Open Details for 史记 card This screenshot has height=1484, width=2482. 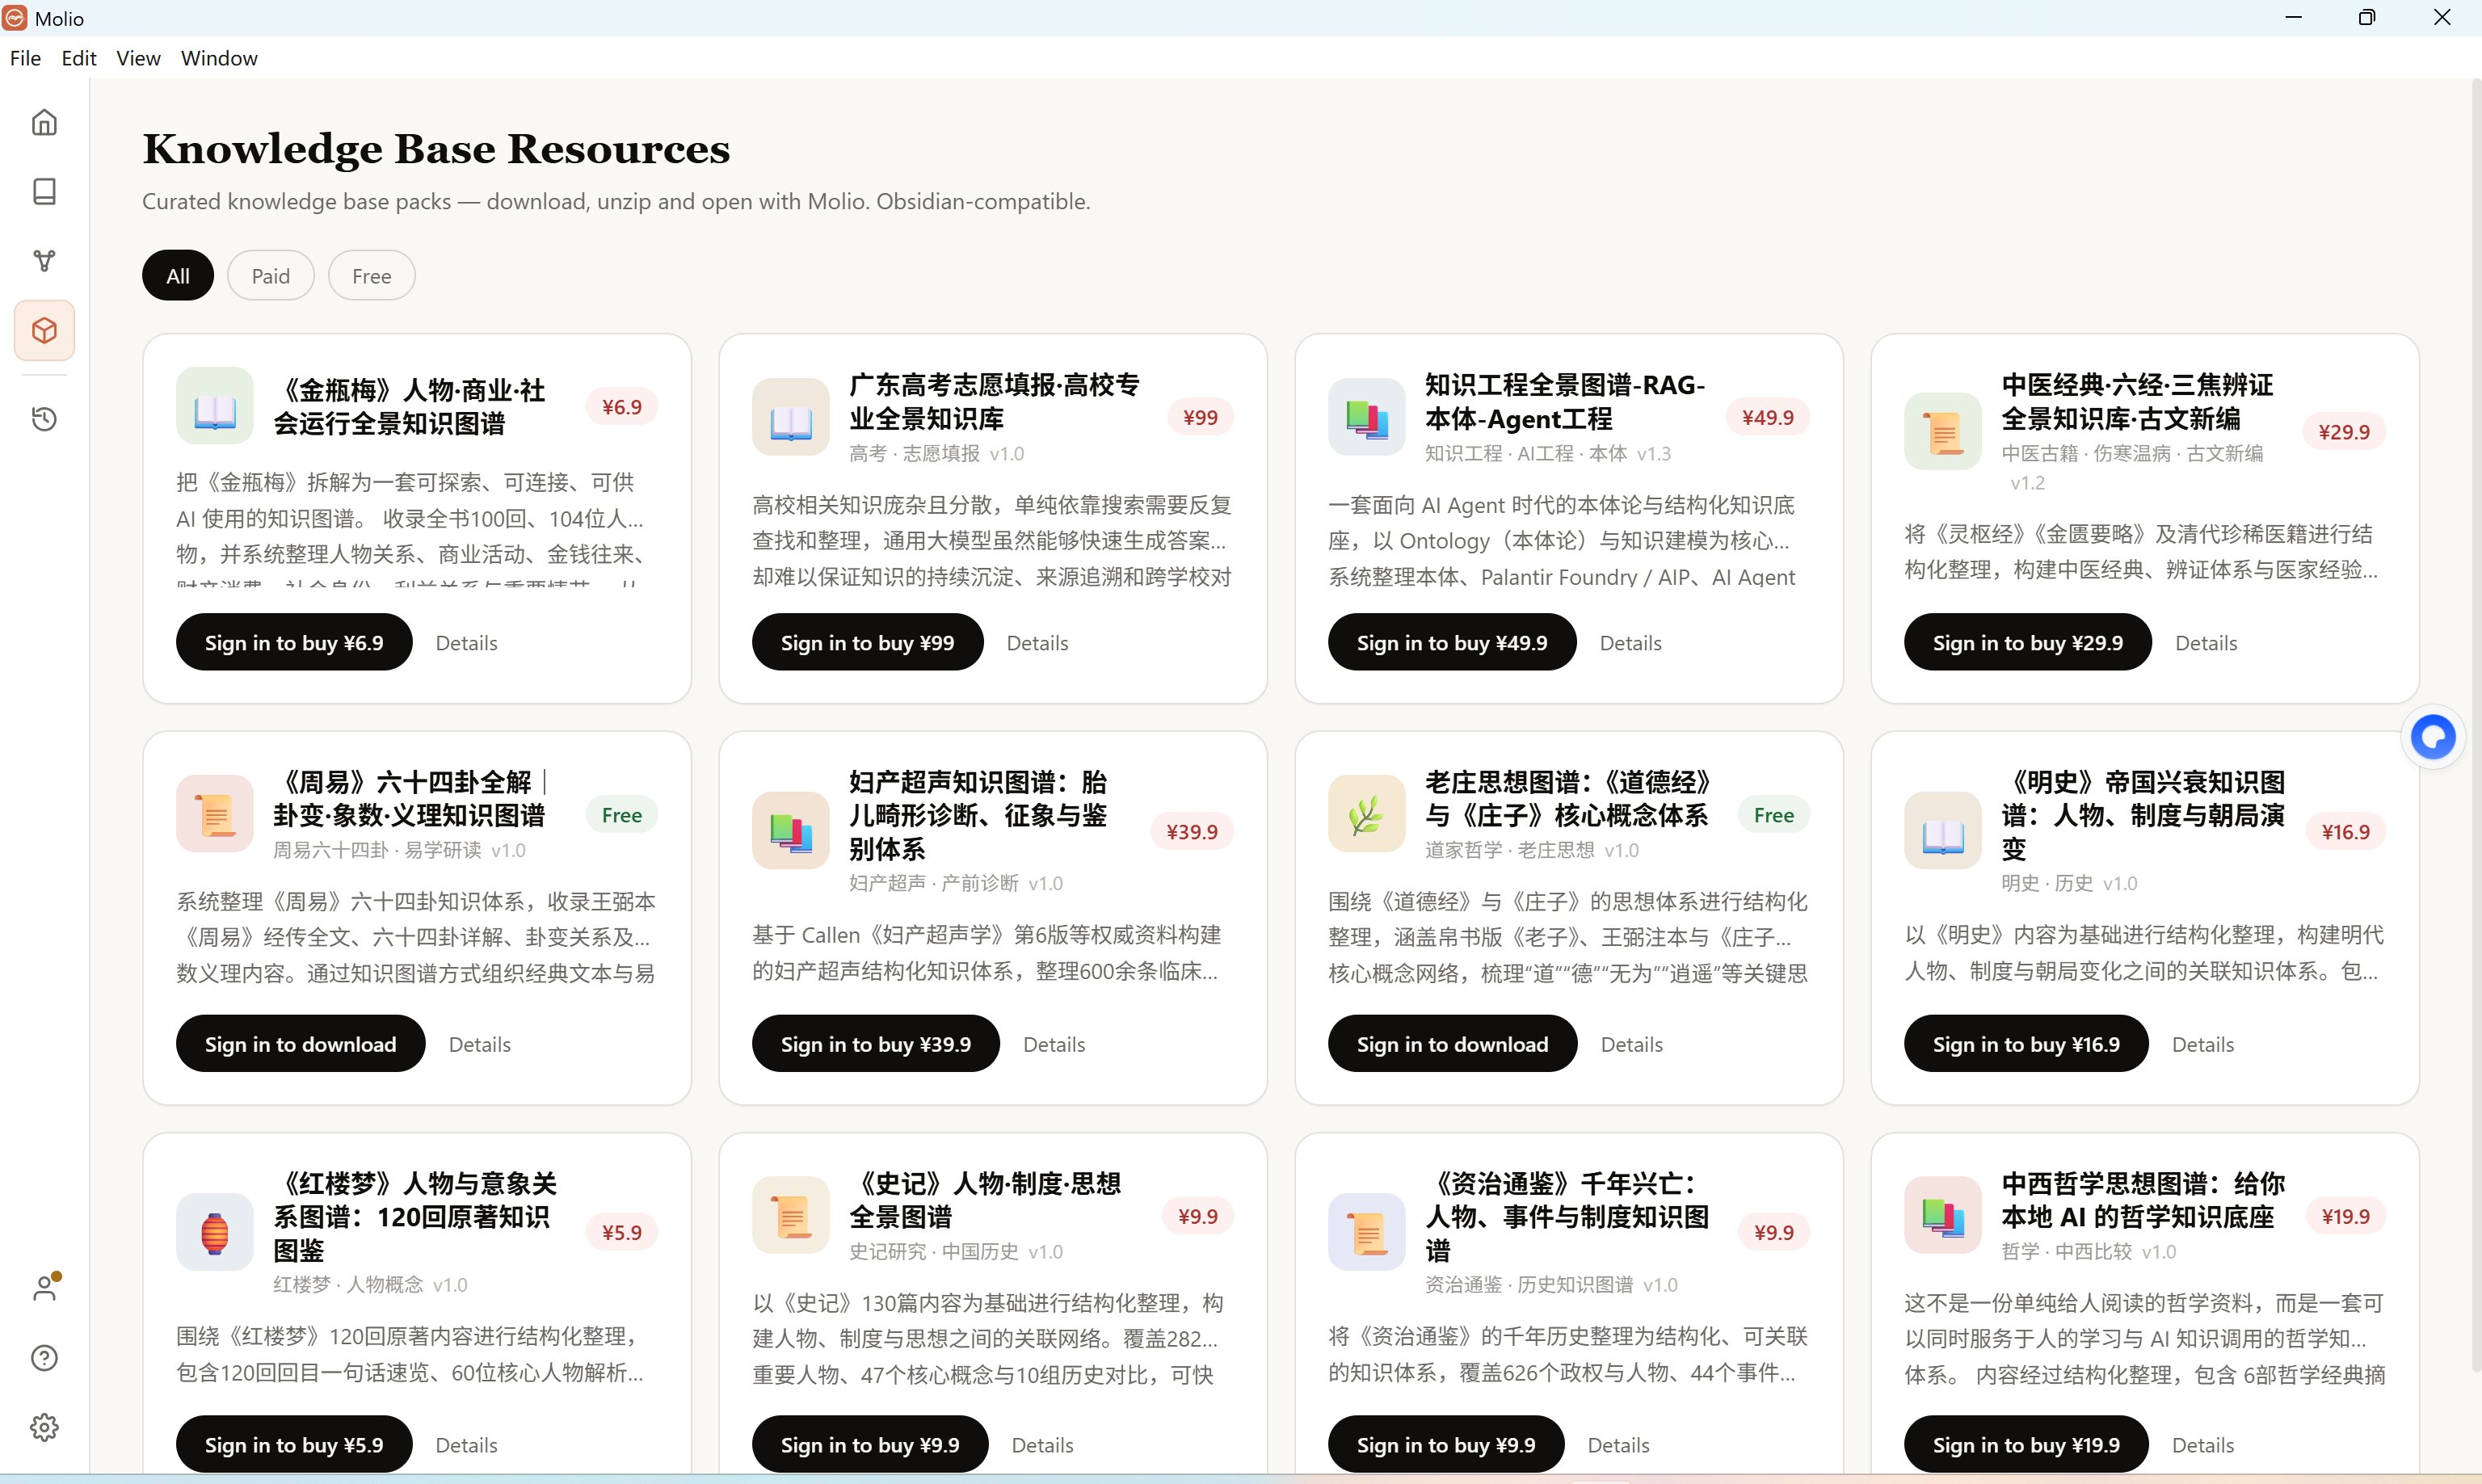pos(1042,1445)
